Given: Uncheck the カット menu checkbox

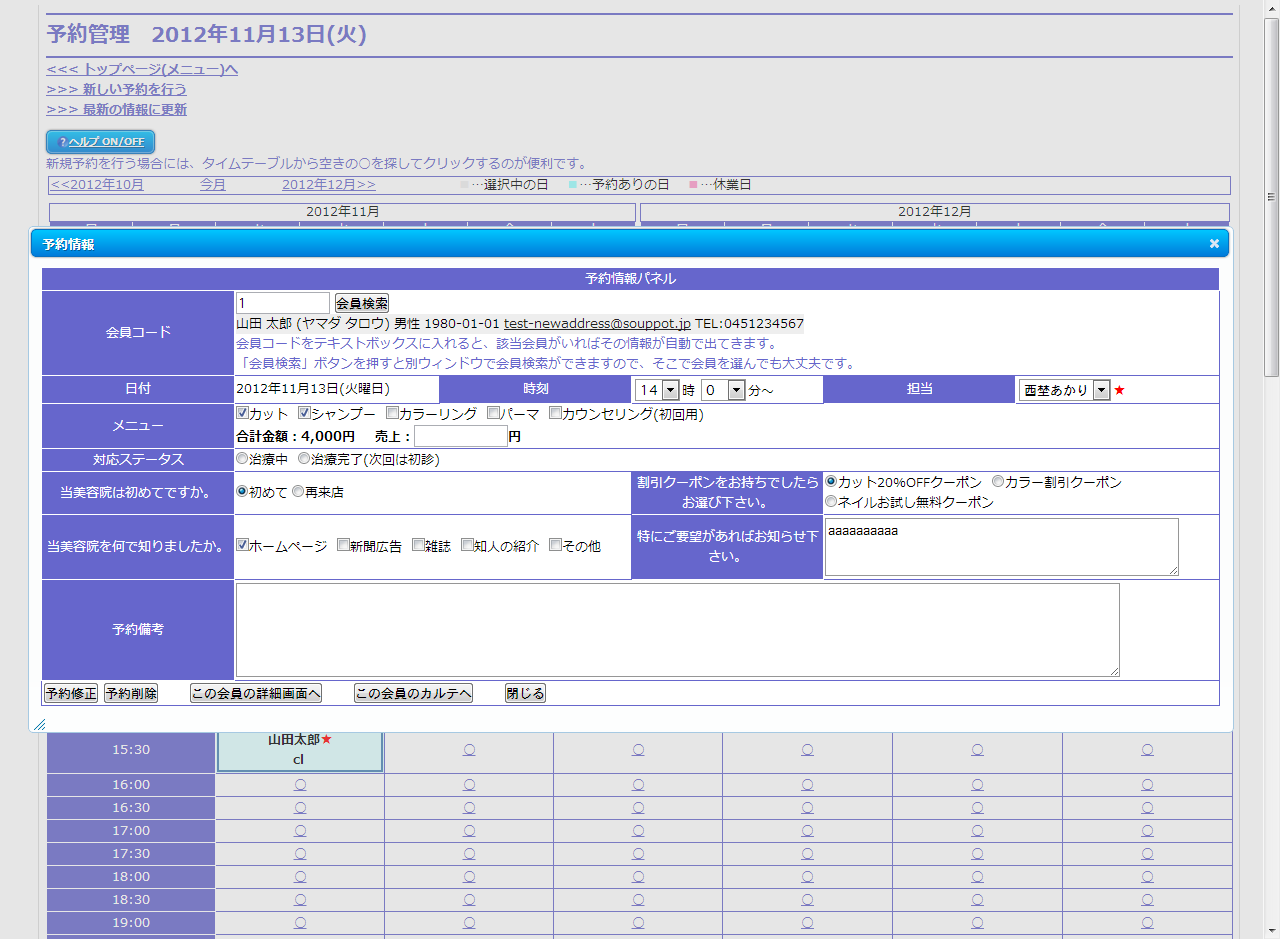Looking at the screenshot, I should [x=242, y=413].
